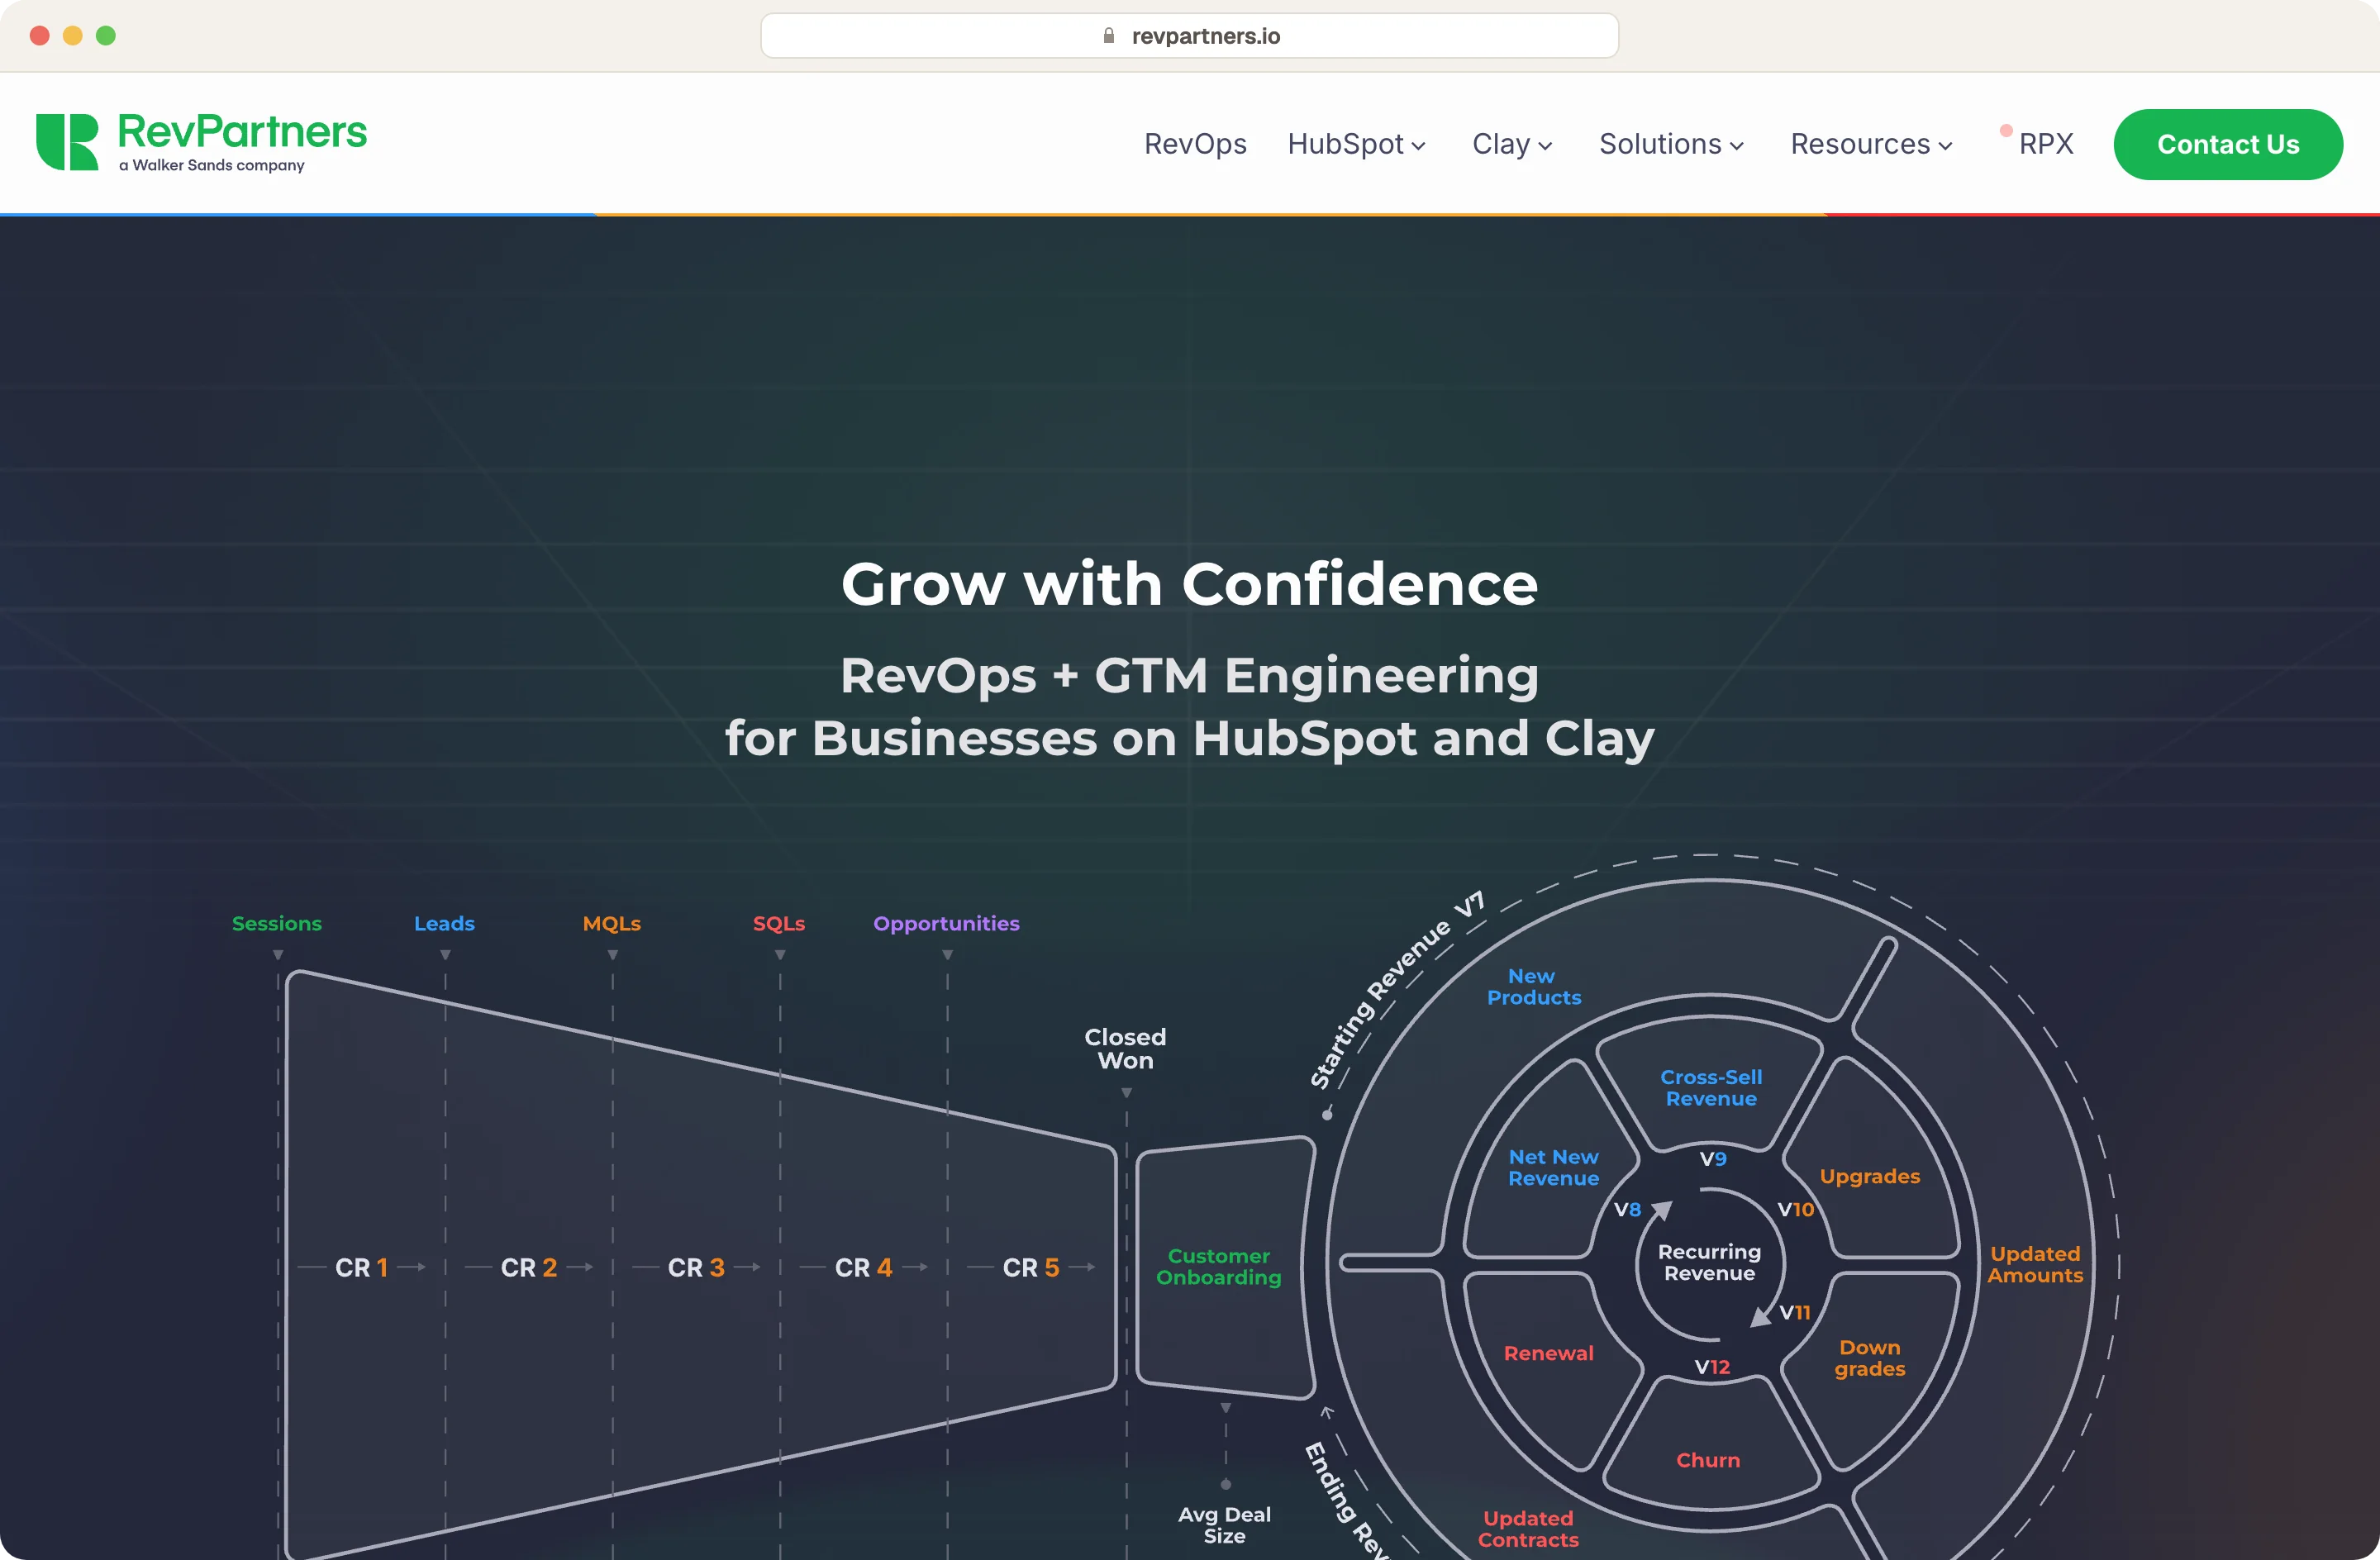Click the Leads funnel label

pos(444,923)
